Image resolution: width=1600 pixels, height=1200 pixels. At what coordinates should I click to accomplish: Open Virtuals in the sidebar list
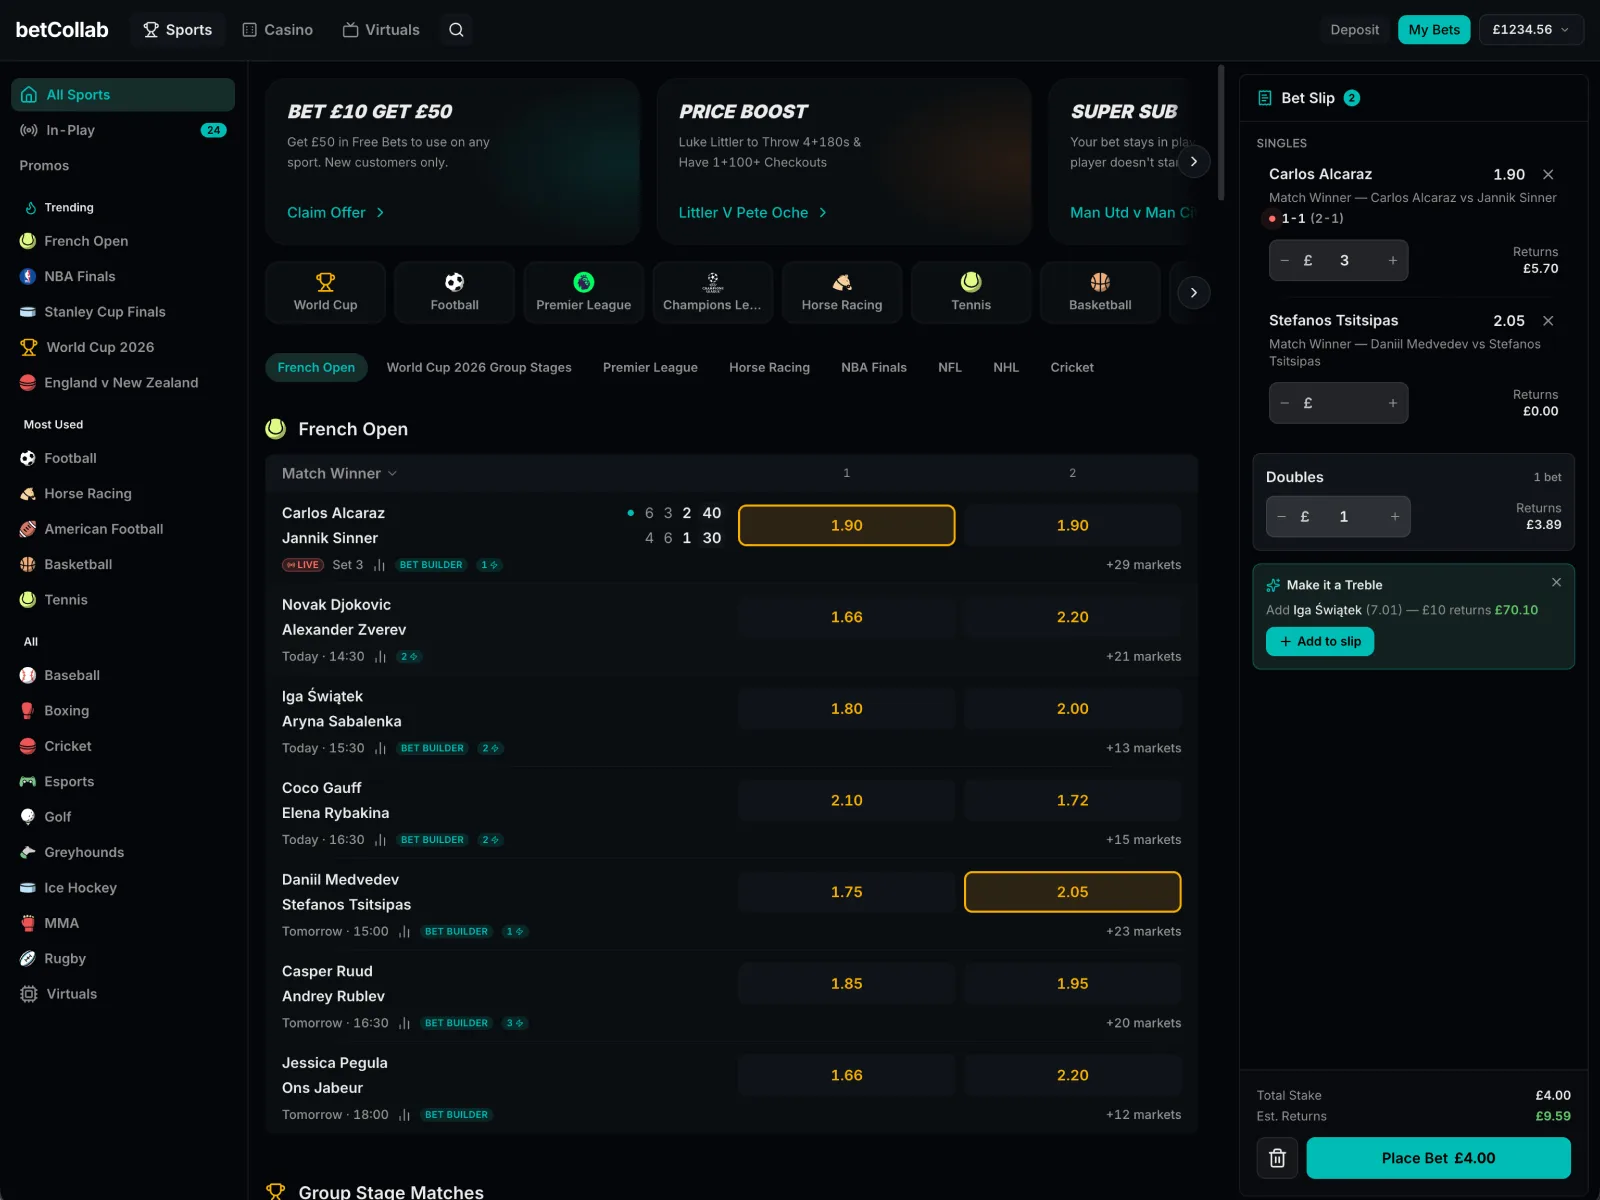coord(123,994)
